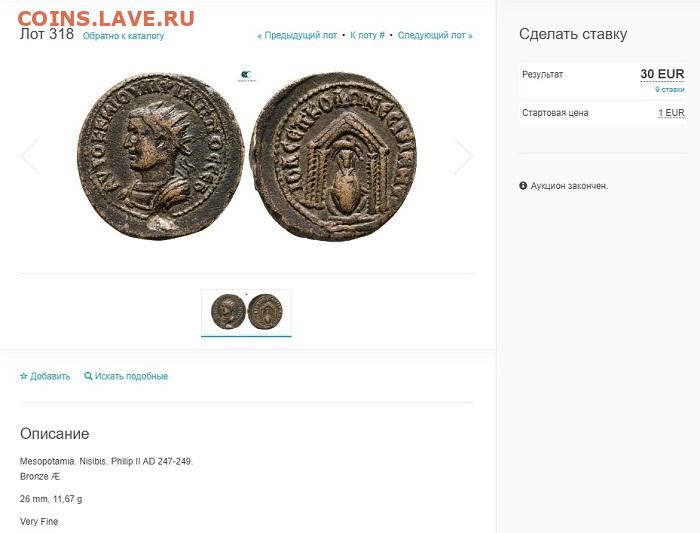Click the Лот 318 heading
700x533 pixels.
point(47,34)
